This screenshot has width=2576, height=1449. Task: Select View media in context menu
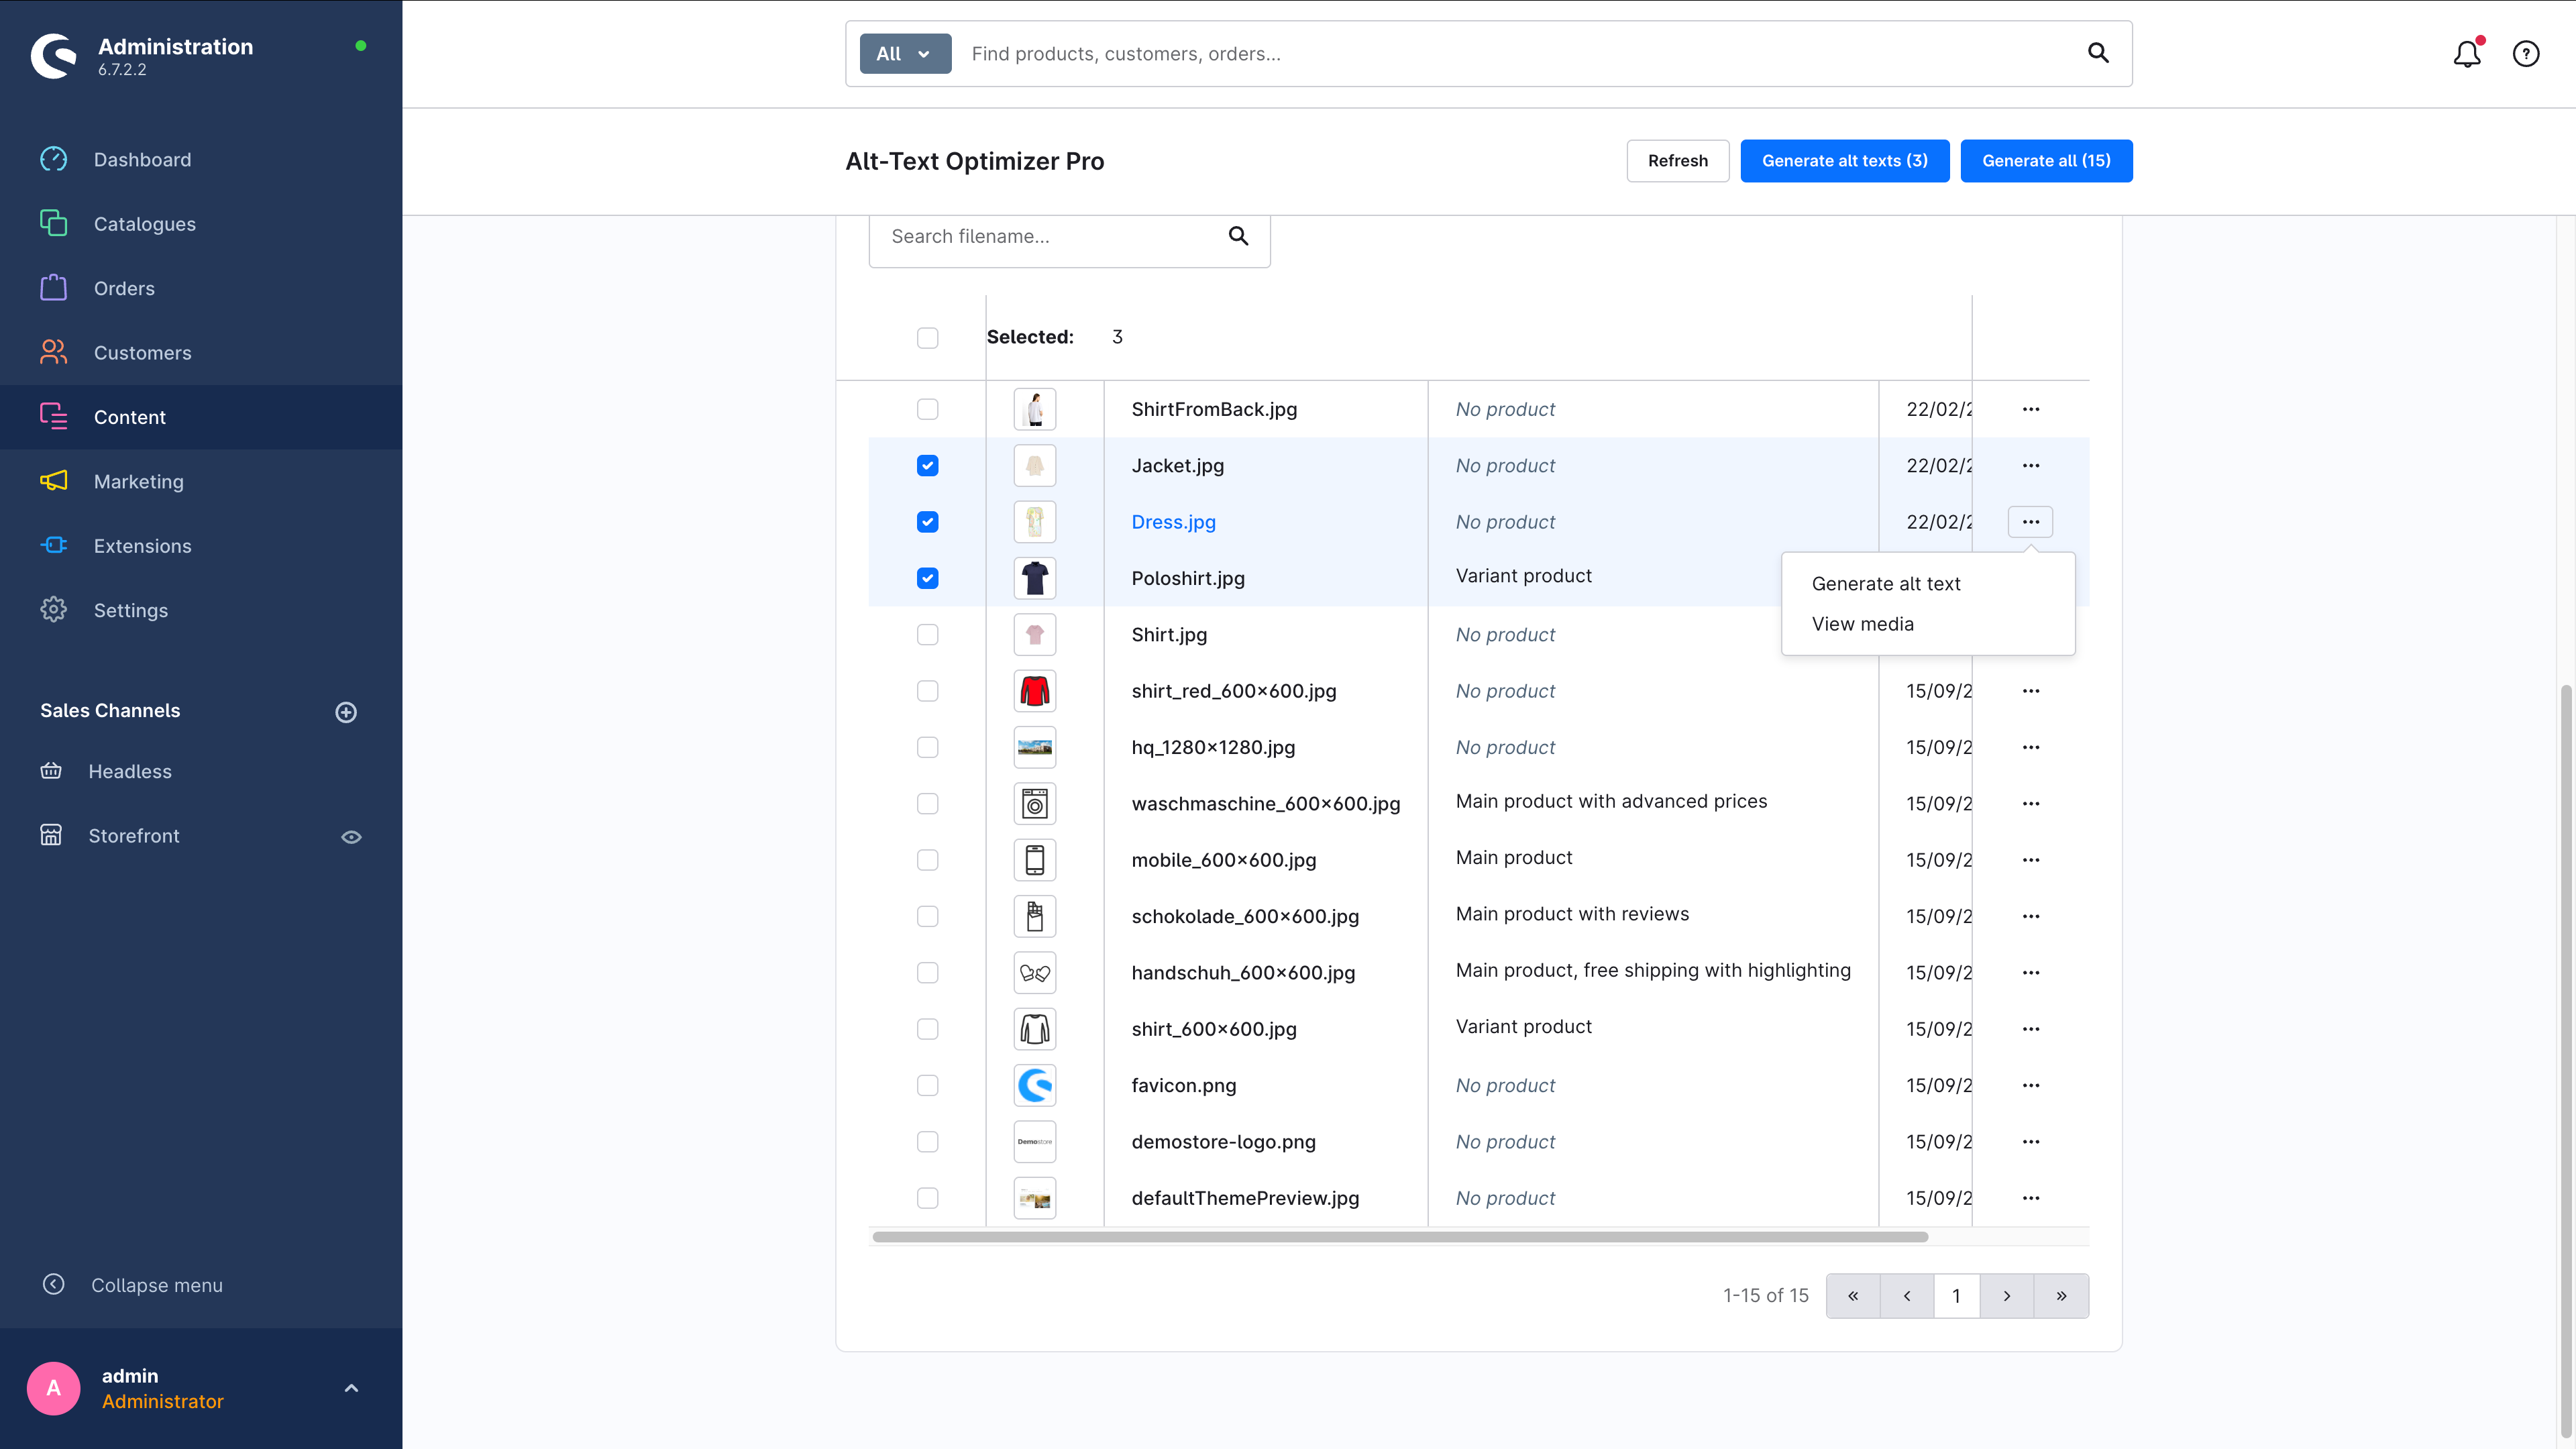tap(1862, 624)
